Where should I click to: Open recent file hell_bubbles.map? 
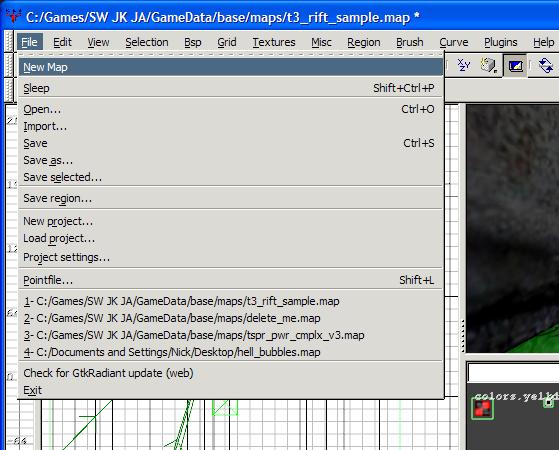click(231, 352)
